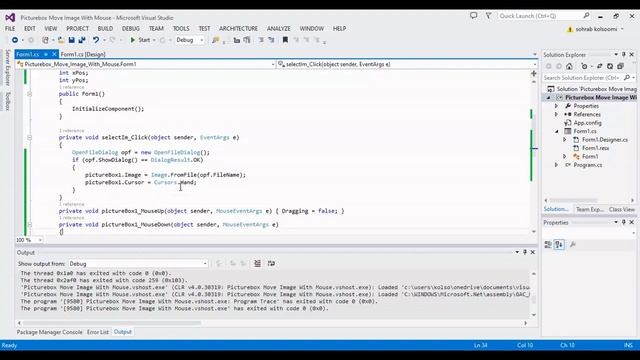Click the Undo arrow icon
The image size is (640, 360).
tap(96, 40)
